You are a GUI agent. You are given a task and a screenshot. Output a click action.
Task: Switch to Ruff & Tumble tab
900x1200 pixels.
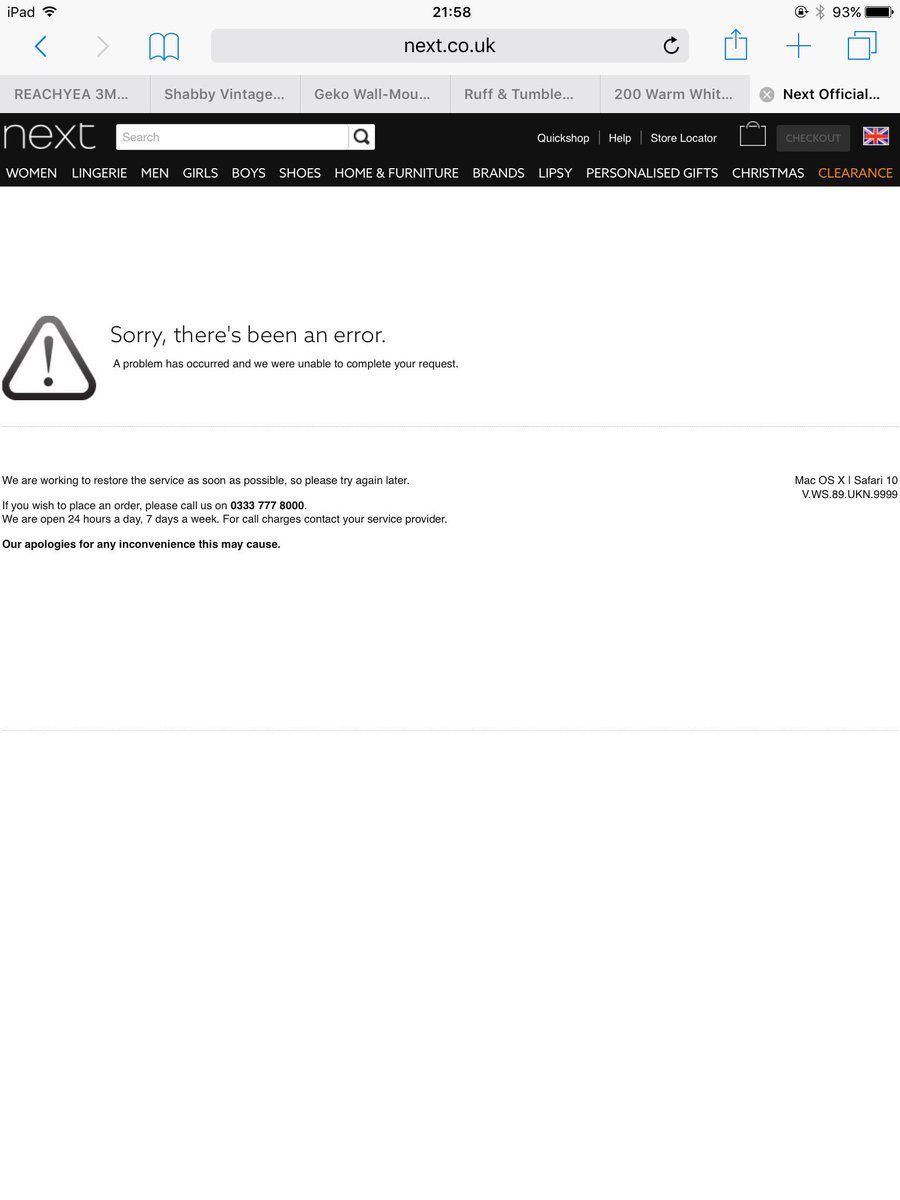pyautogui.click(x=525, y=94)
